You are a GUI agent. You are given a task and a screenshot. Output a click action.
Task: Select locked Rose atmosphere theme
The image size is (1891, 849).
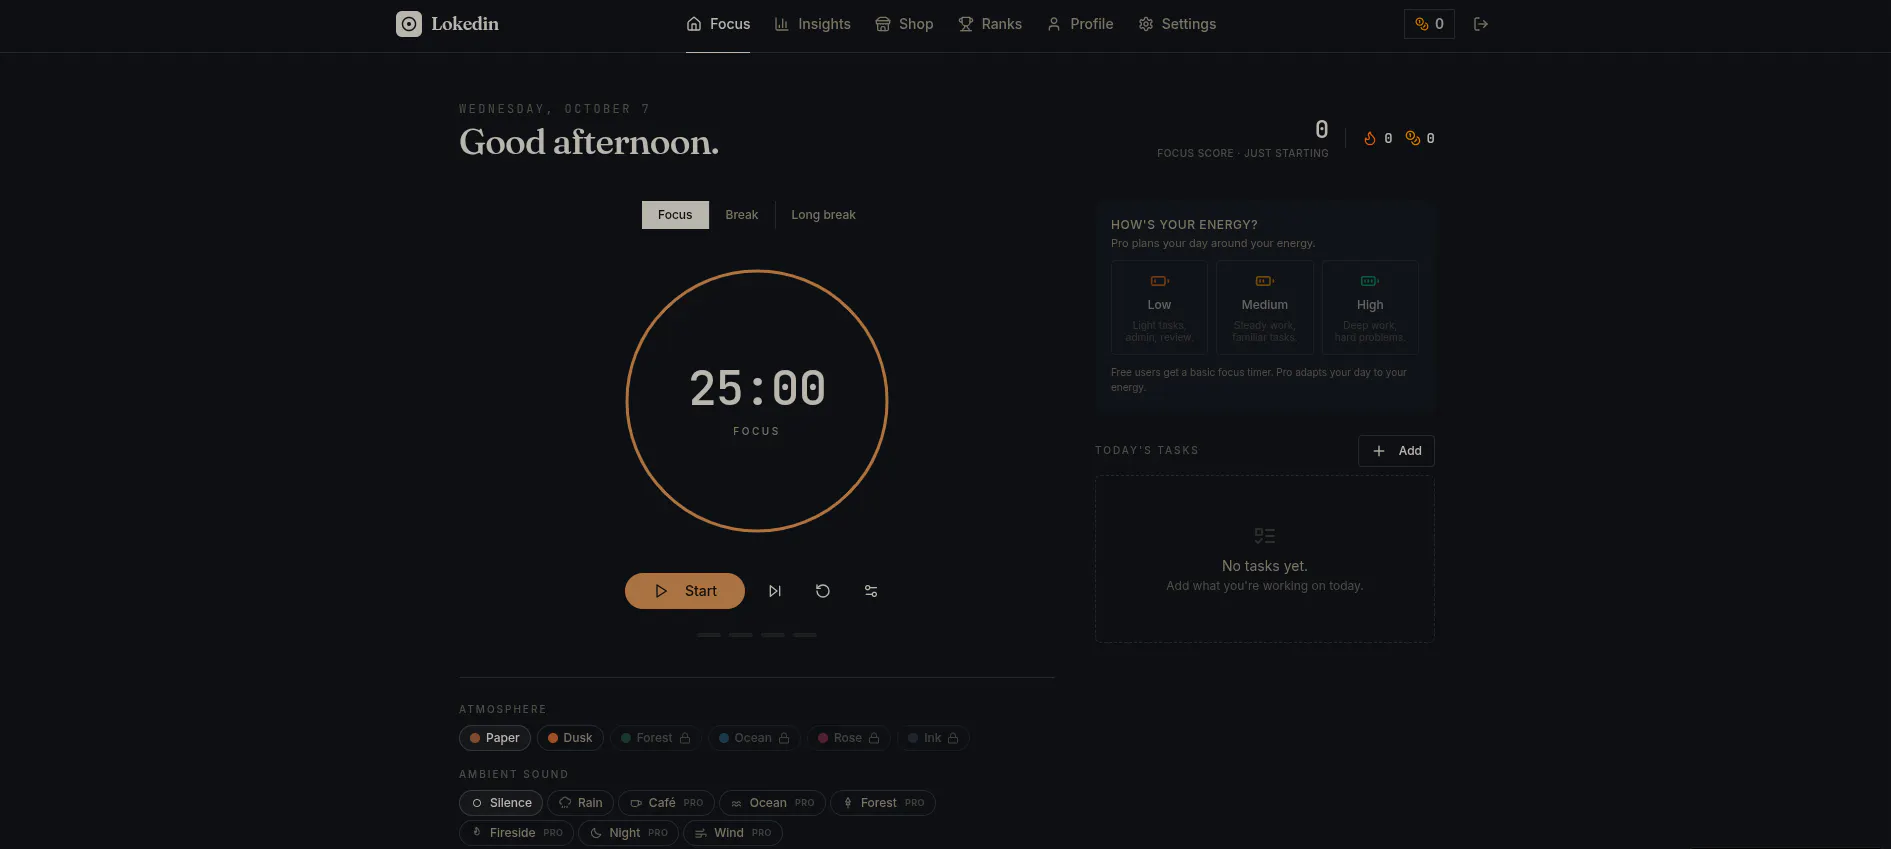[x=849, y=738]
